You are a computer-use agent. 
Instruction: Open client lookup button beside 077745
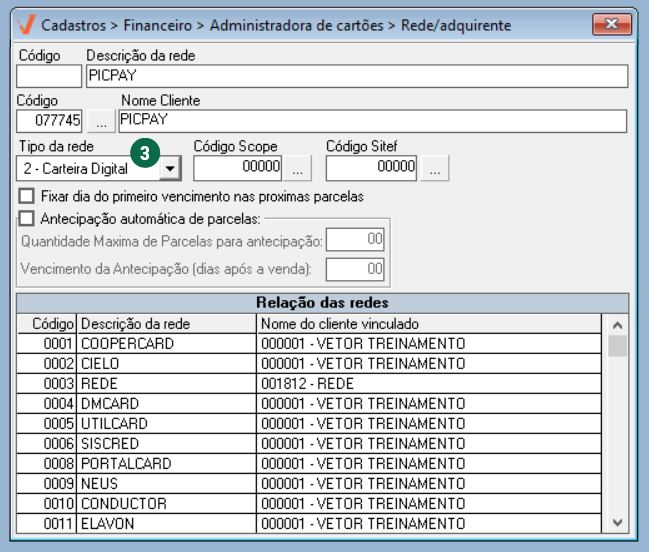(101, 121)
